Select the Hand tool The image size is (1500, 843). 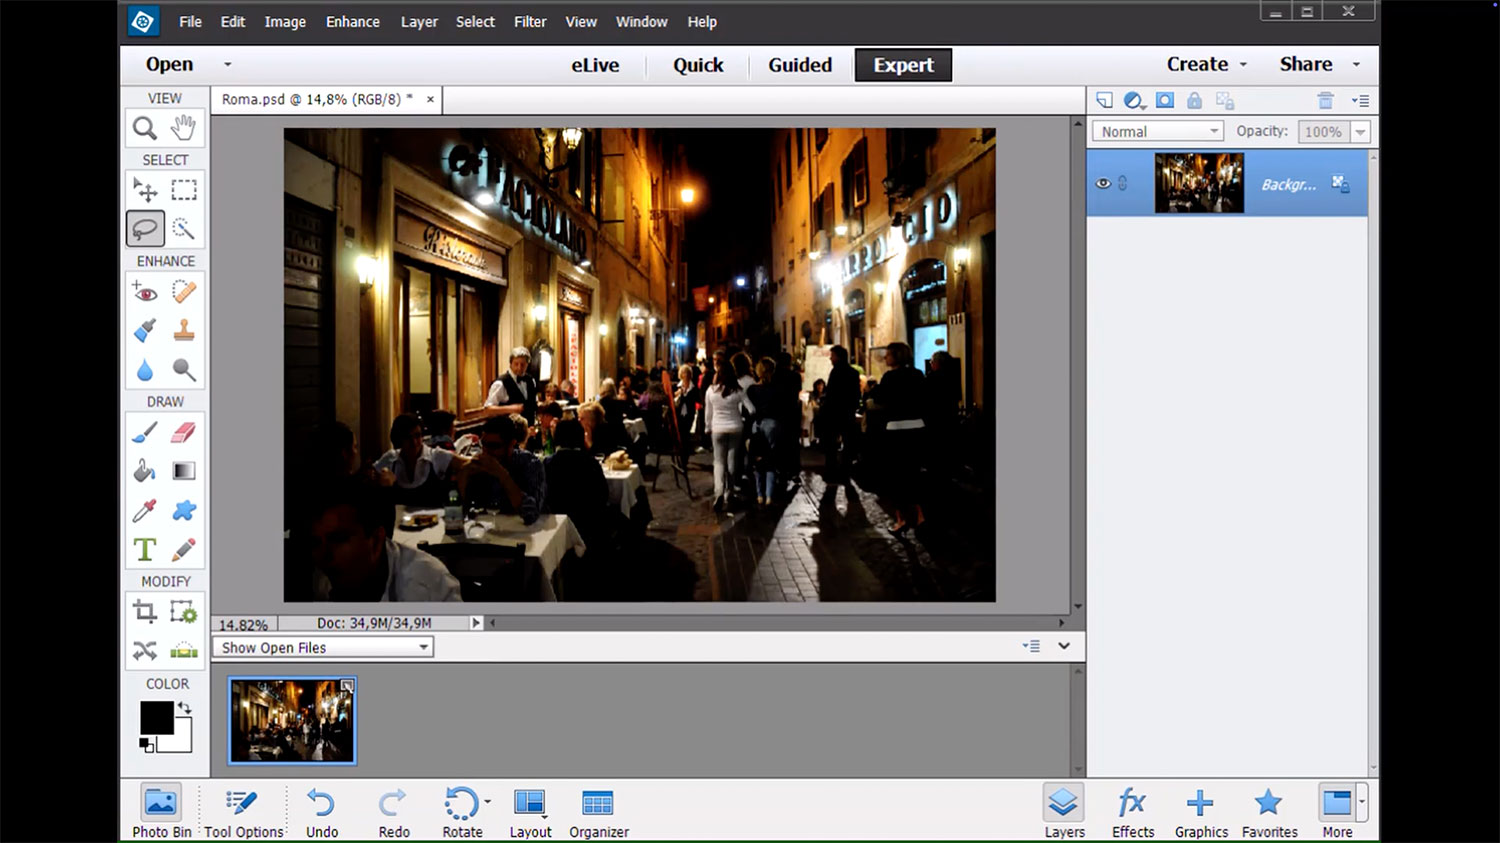(183, 128)
